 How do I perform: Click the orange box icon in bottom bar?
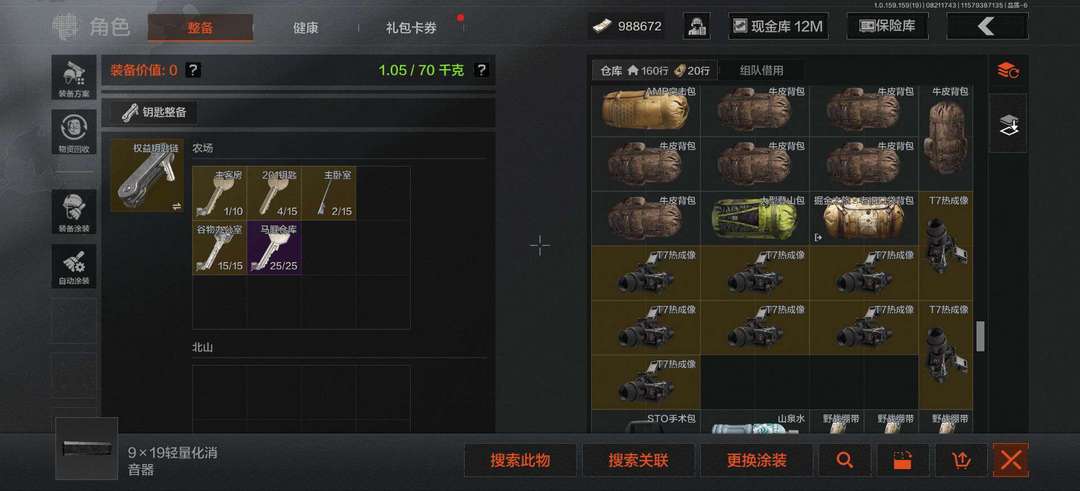pos(902,461)
